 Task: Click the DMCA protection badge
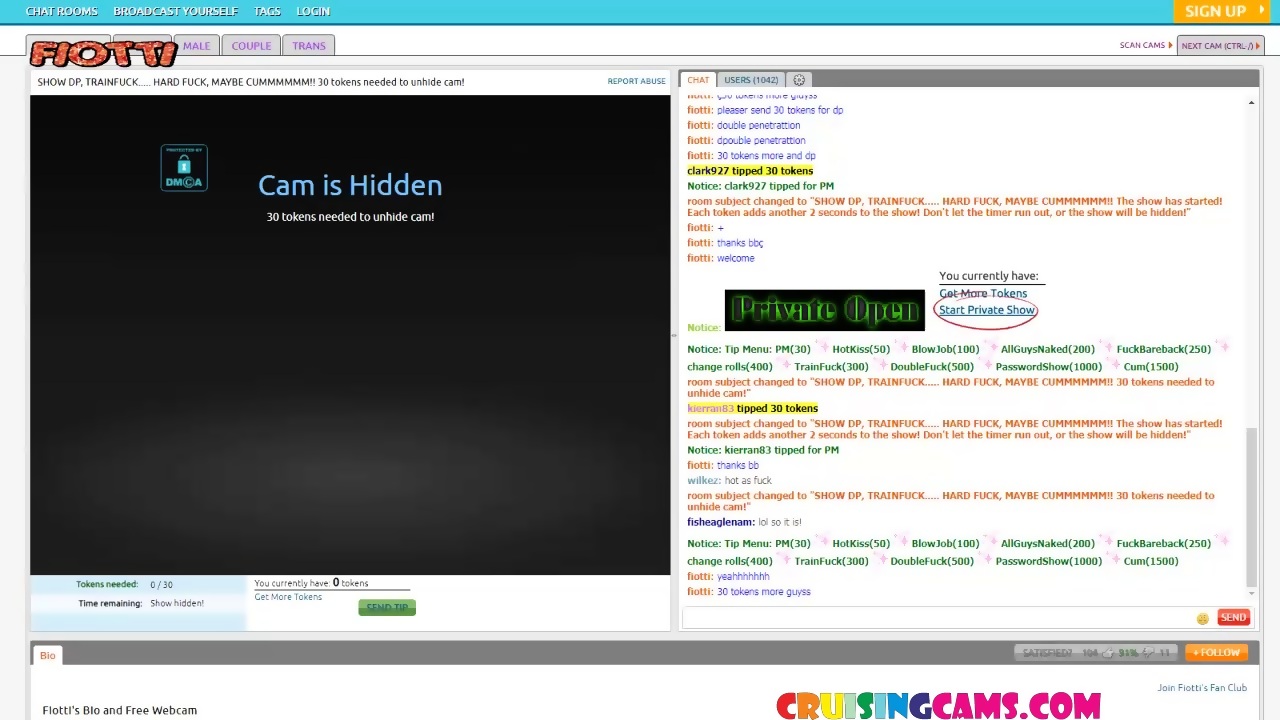tap(184, 168)
